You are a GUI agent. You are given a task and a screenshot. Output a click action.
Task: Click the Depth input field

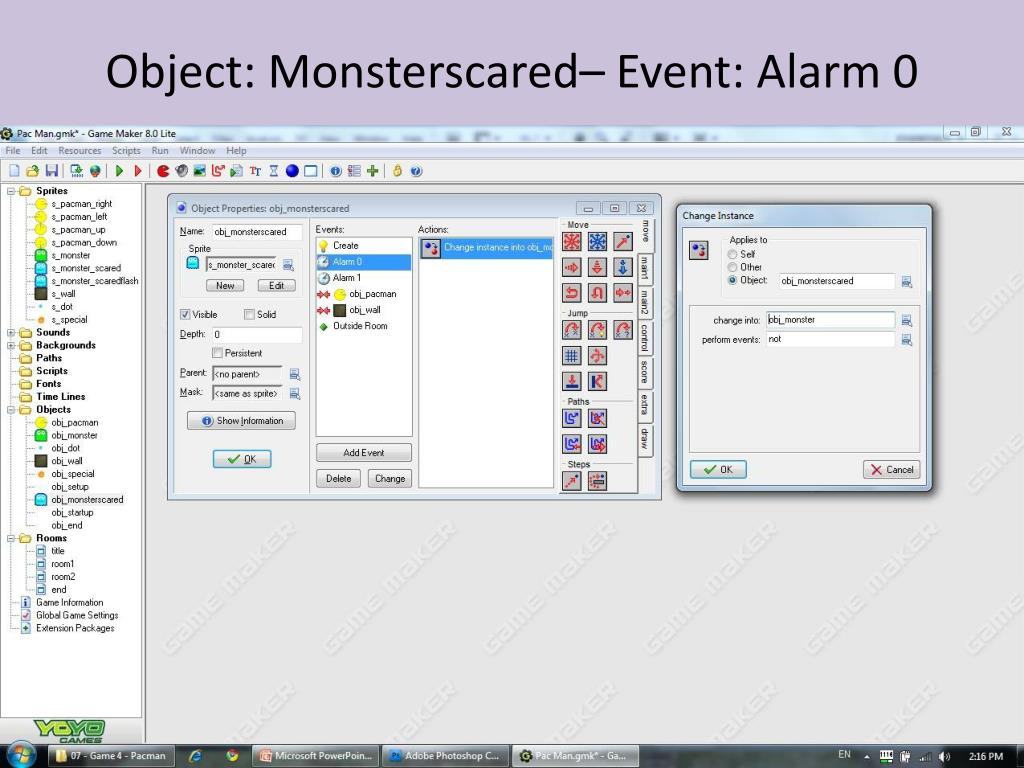pyautogui.click(x=257, y=334)
